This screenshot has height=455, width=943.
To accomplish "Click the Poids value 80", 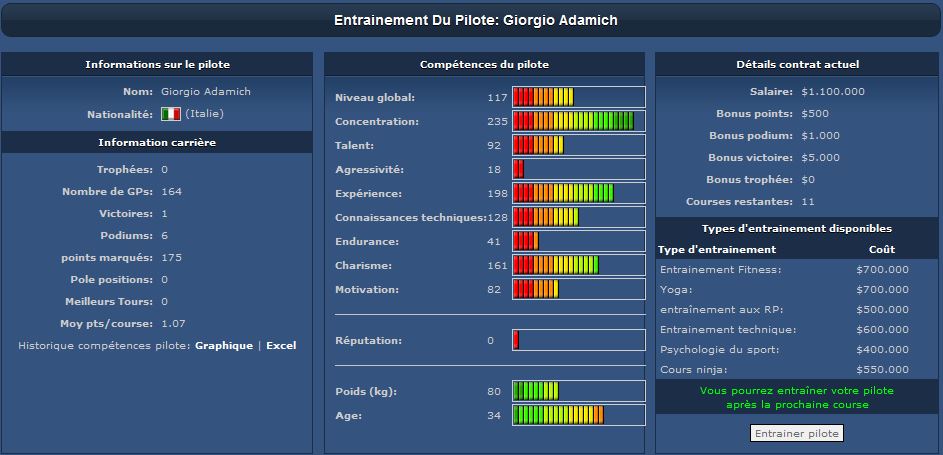I will [x=494, y=392].
